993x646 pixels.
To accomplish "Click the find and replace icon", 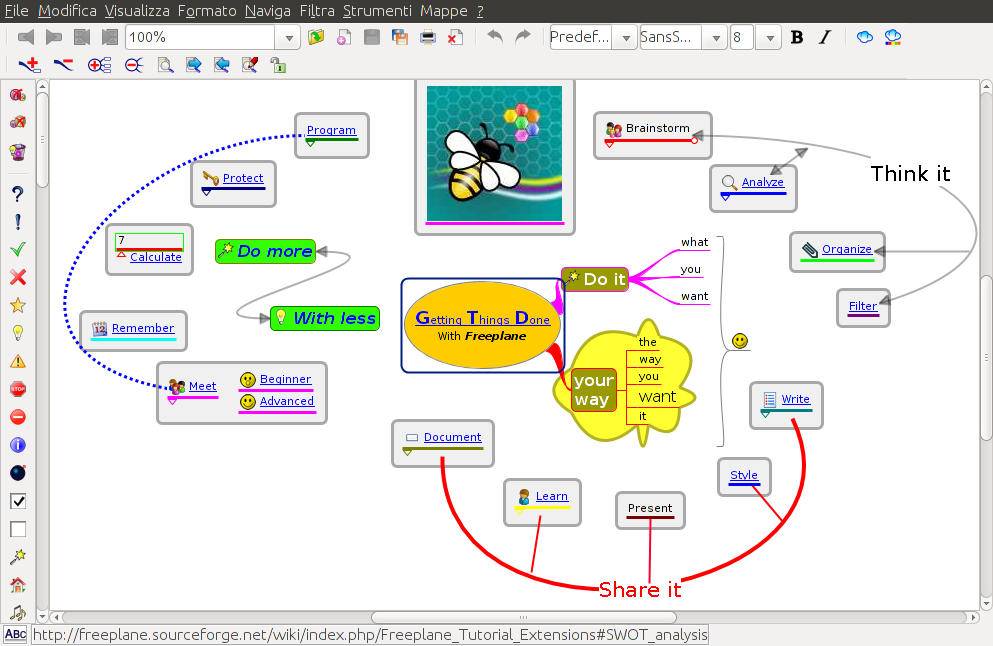I will coord(250,65).
